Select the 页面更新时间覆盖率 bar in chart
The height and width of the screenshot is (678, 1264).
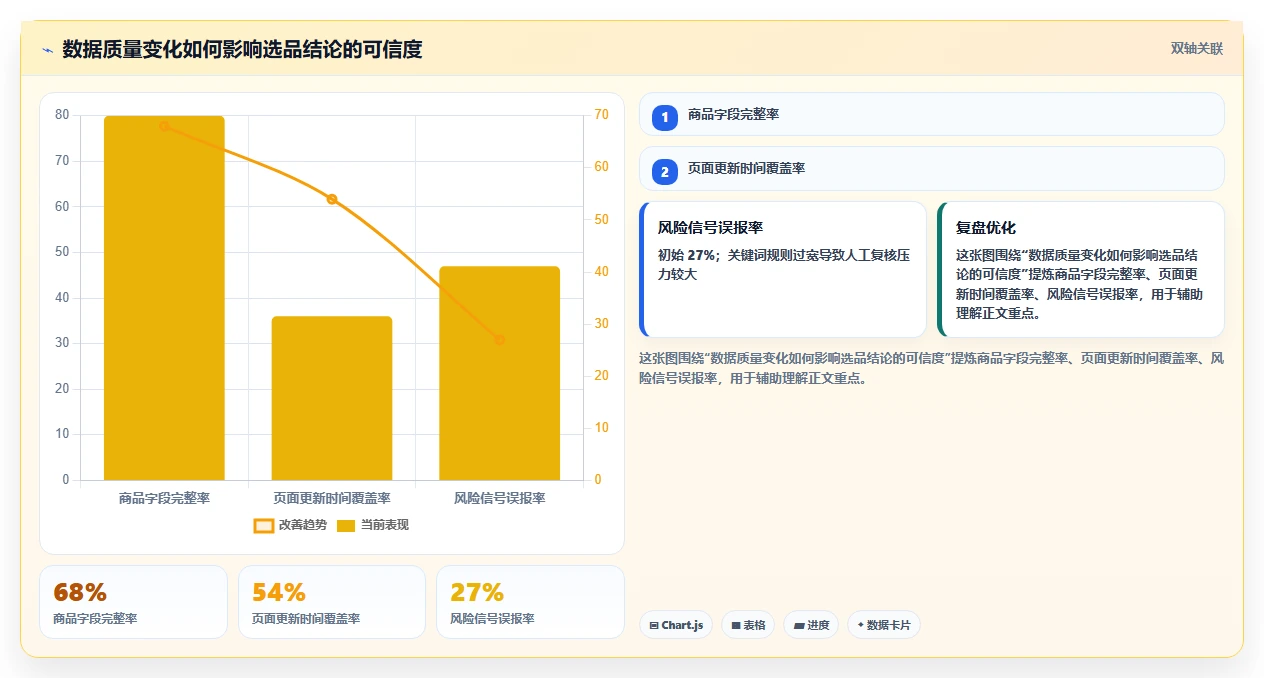point(332,398)
